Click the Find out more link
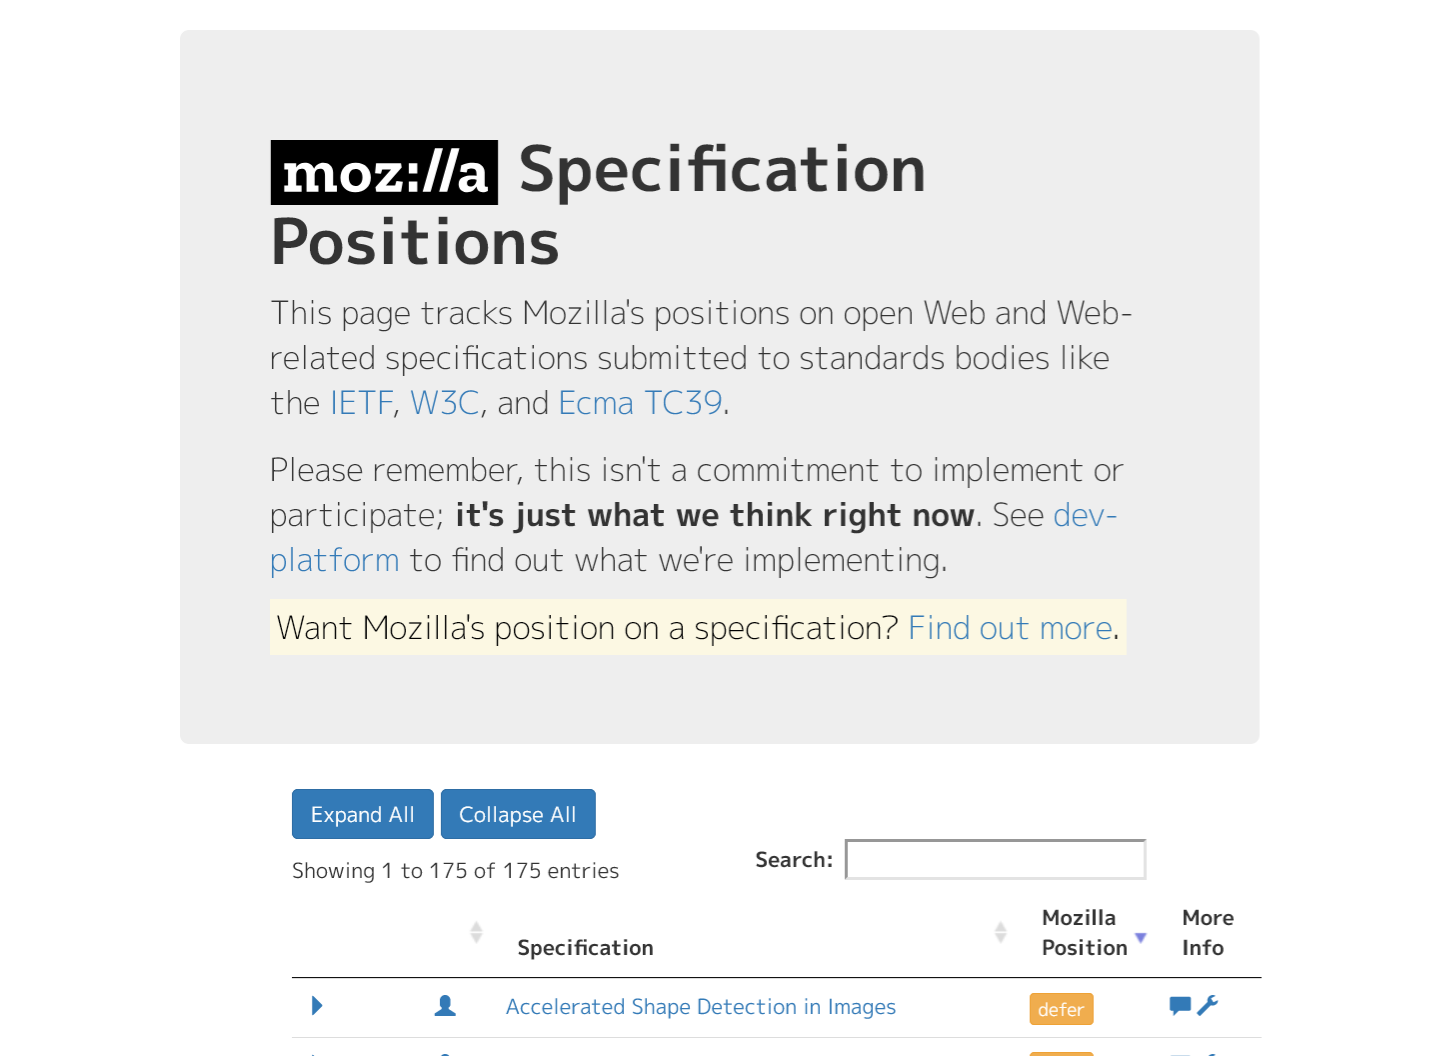 1010,628
